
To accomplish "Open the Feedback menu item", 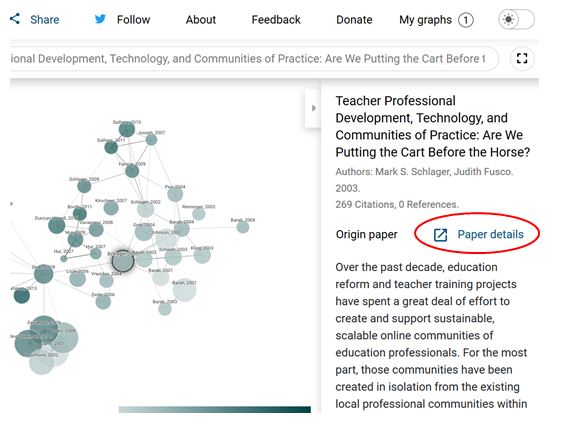I will tap(276, 20).
